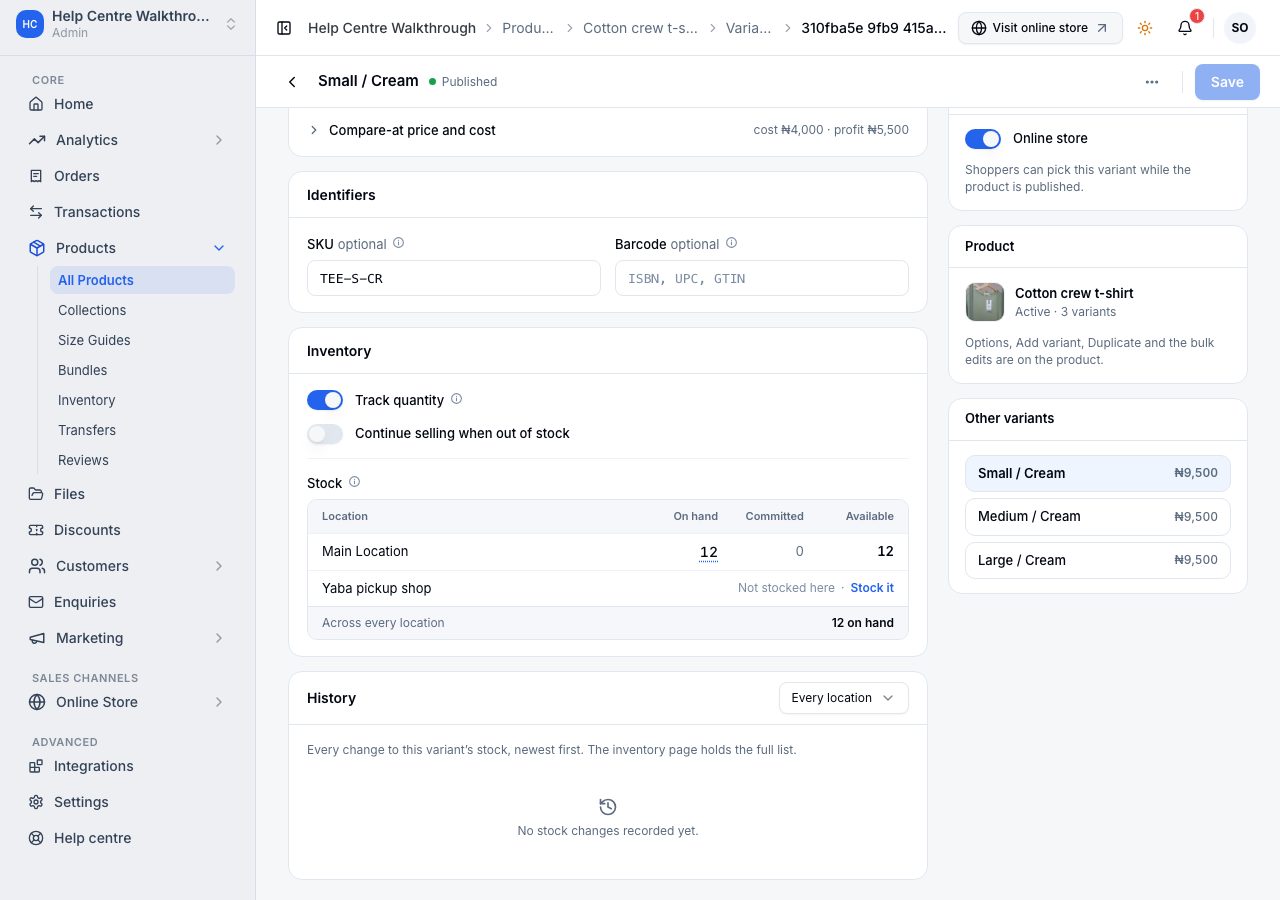Open the Medium / Cream variant
The image size is (1280, 900).
coord(1098,517)
